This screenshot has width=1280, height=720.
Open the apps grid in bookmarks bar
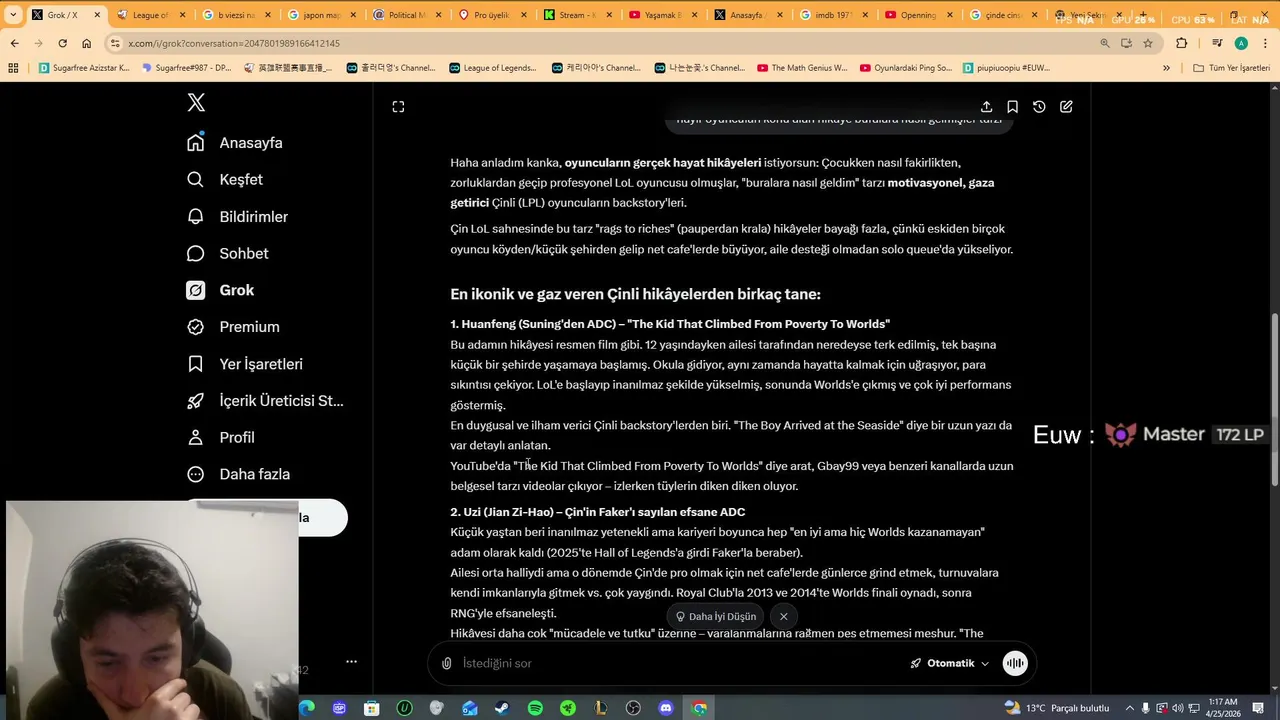coord(13,68)
